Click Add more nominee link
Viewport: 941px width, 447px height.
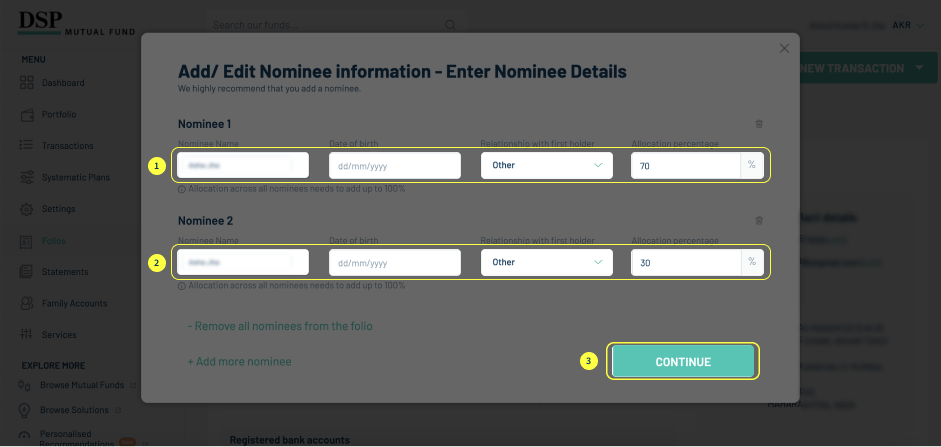tap(239, 361)
